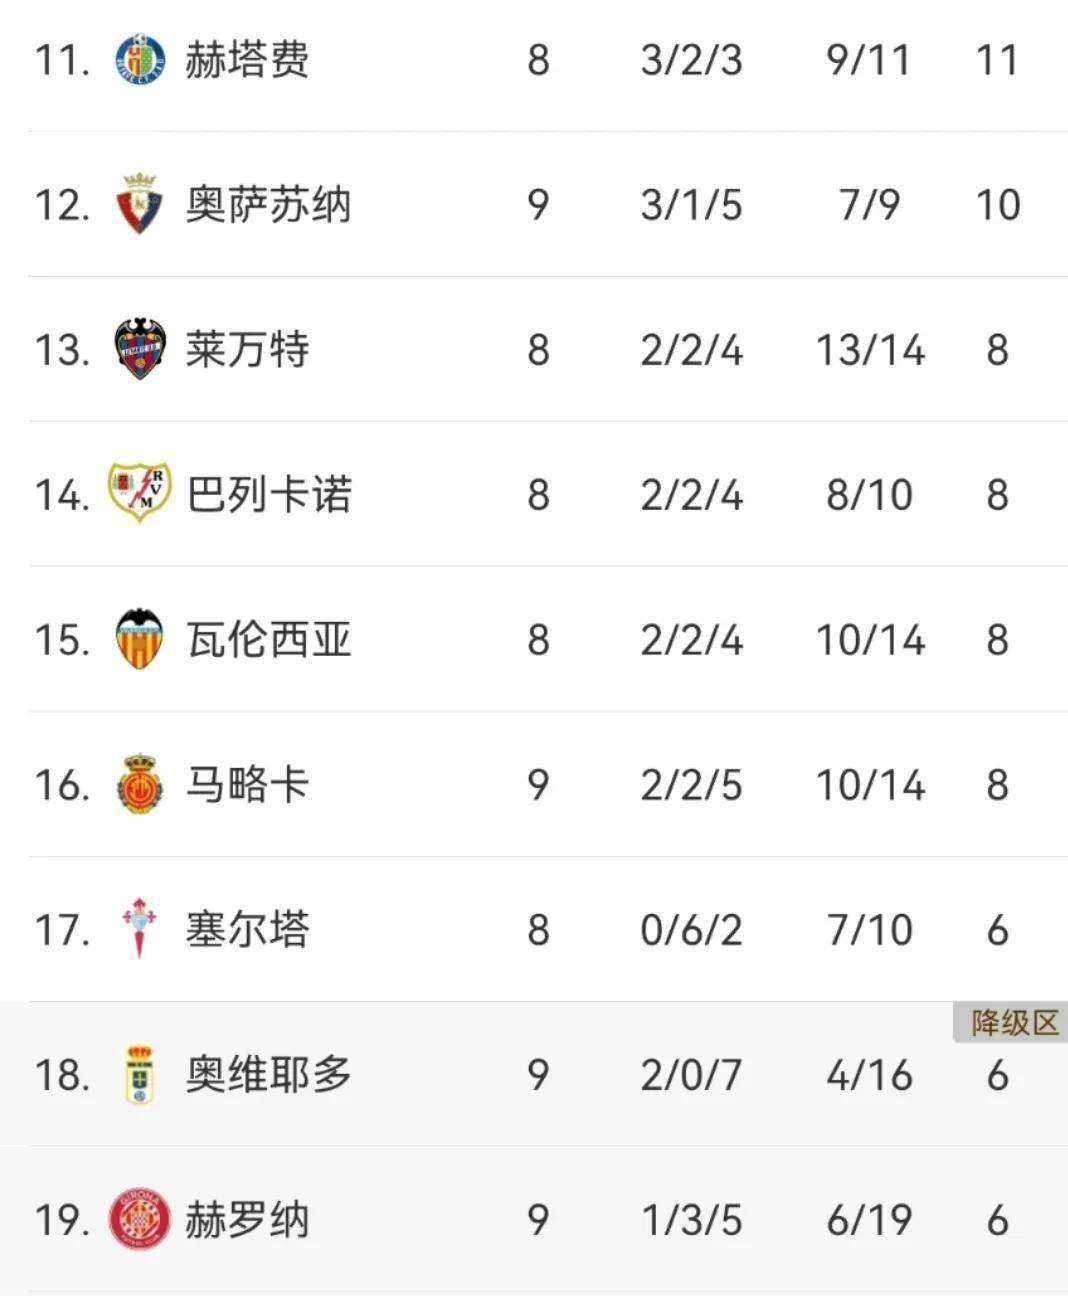Select the 瓦伦西亚 team name

pyautogui.click(x=268, y=639)
